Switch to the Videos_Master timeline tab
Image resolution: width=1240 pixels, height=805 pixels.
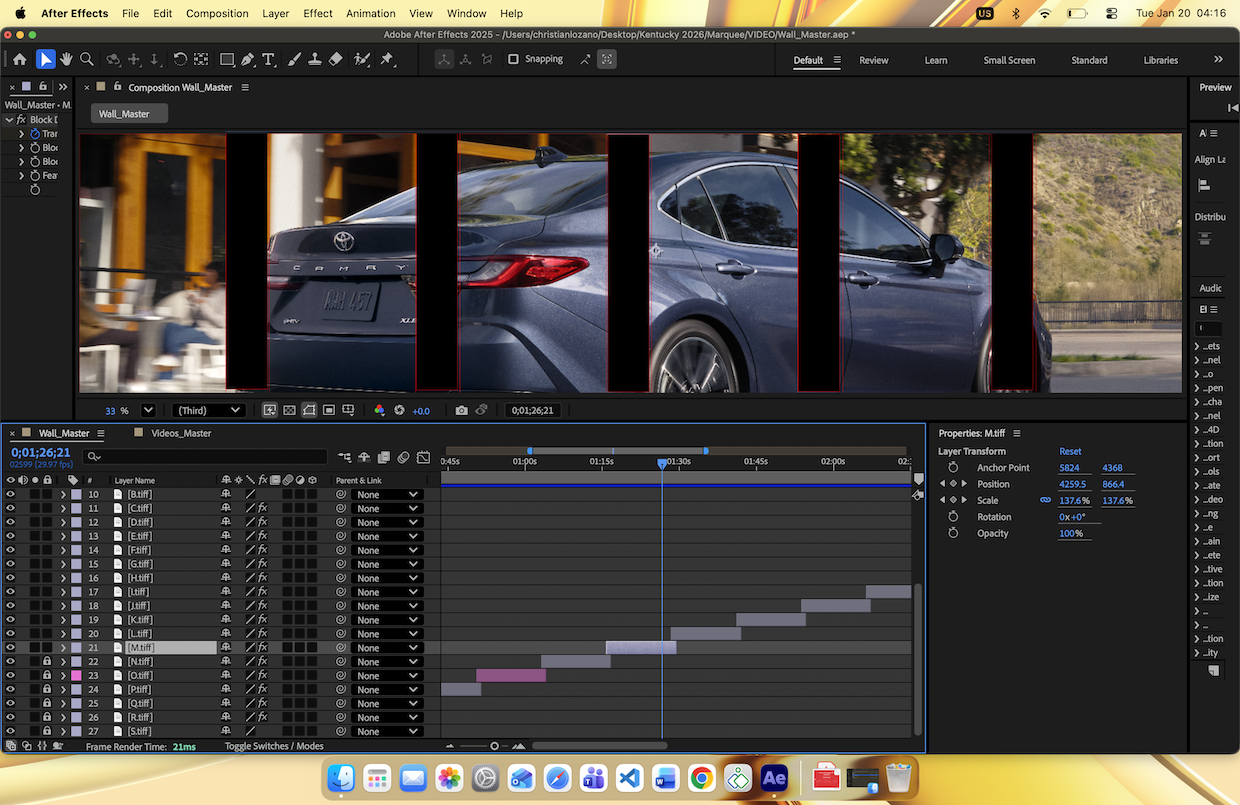181,433
